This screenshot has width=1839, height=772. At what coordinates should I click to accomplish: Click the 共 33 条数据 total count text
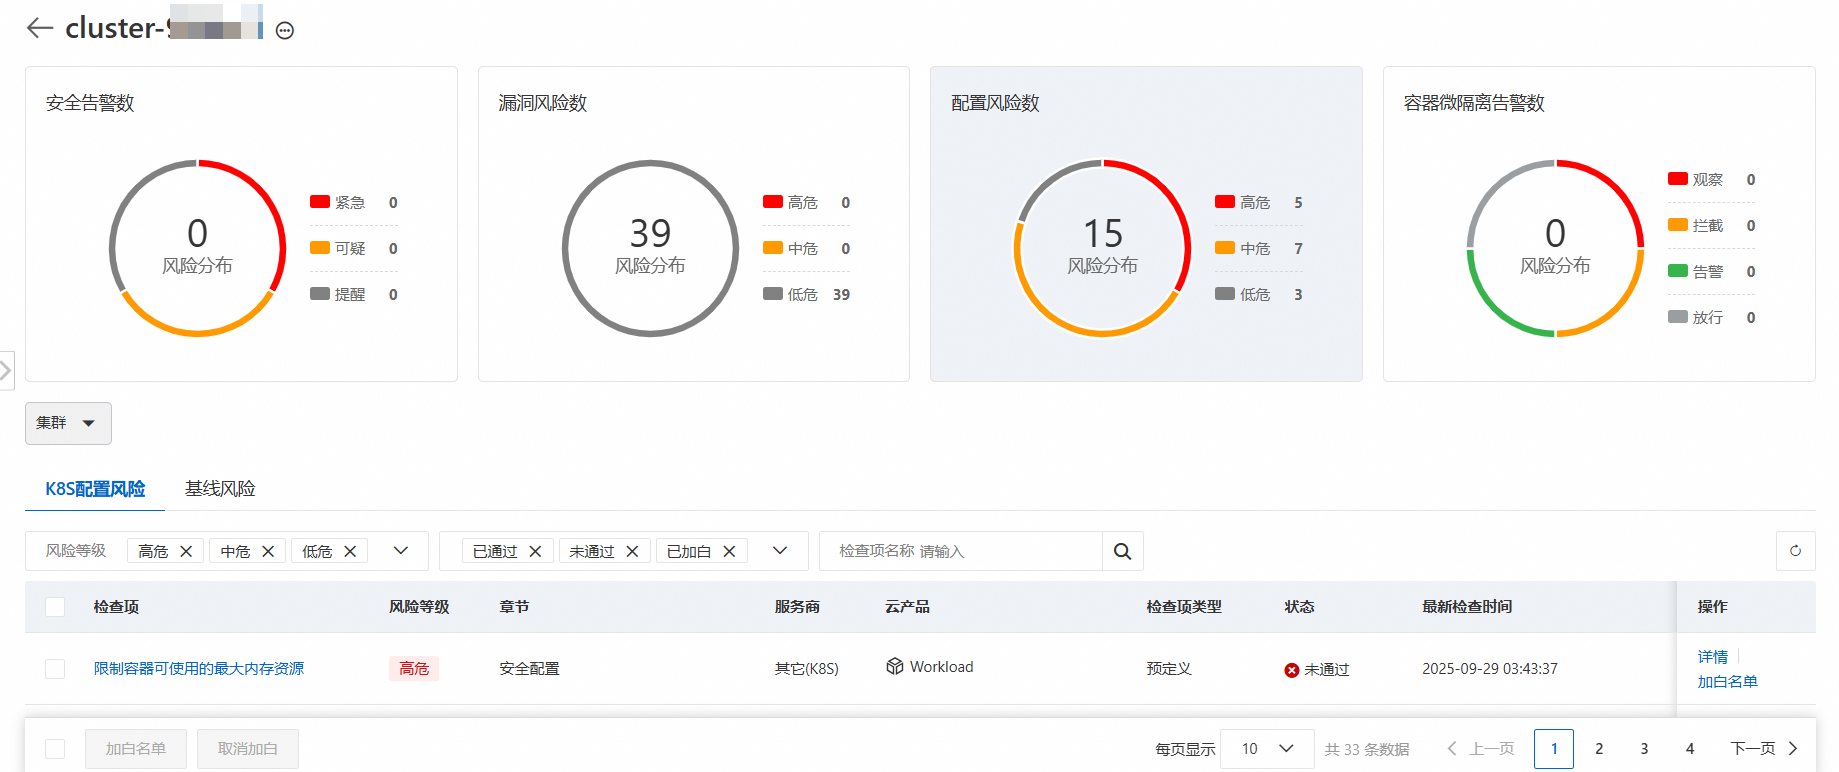(1367, 749)
